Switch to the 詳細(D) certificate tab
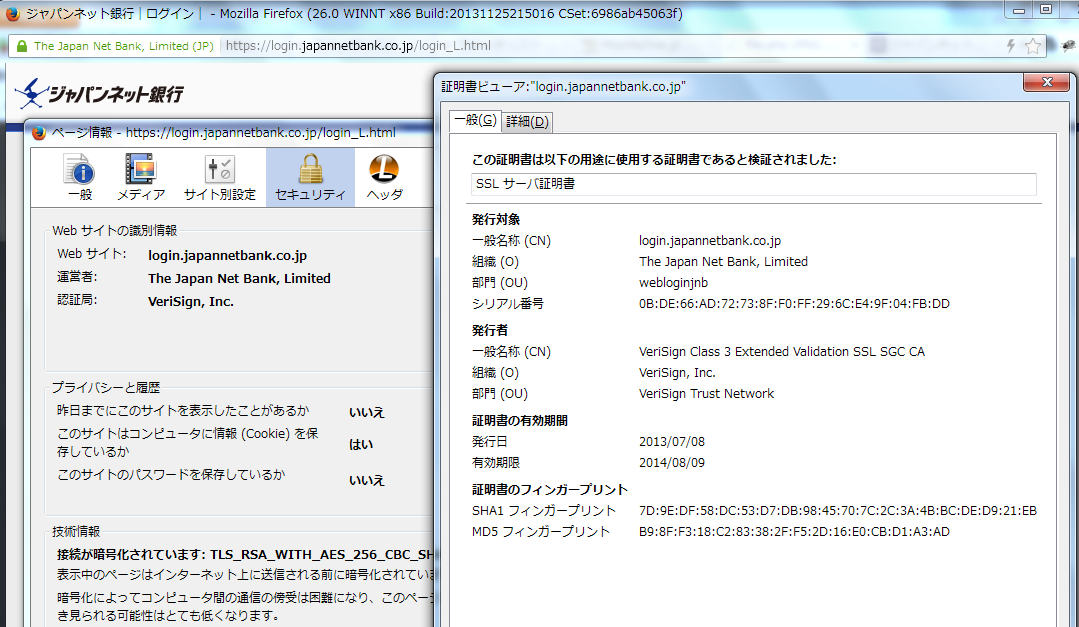The image size is (1079, 627). coord(527,121)
